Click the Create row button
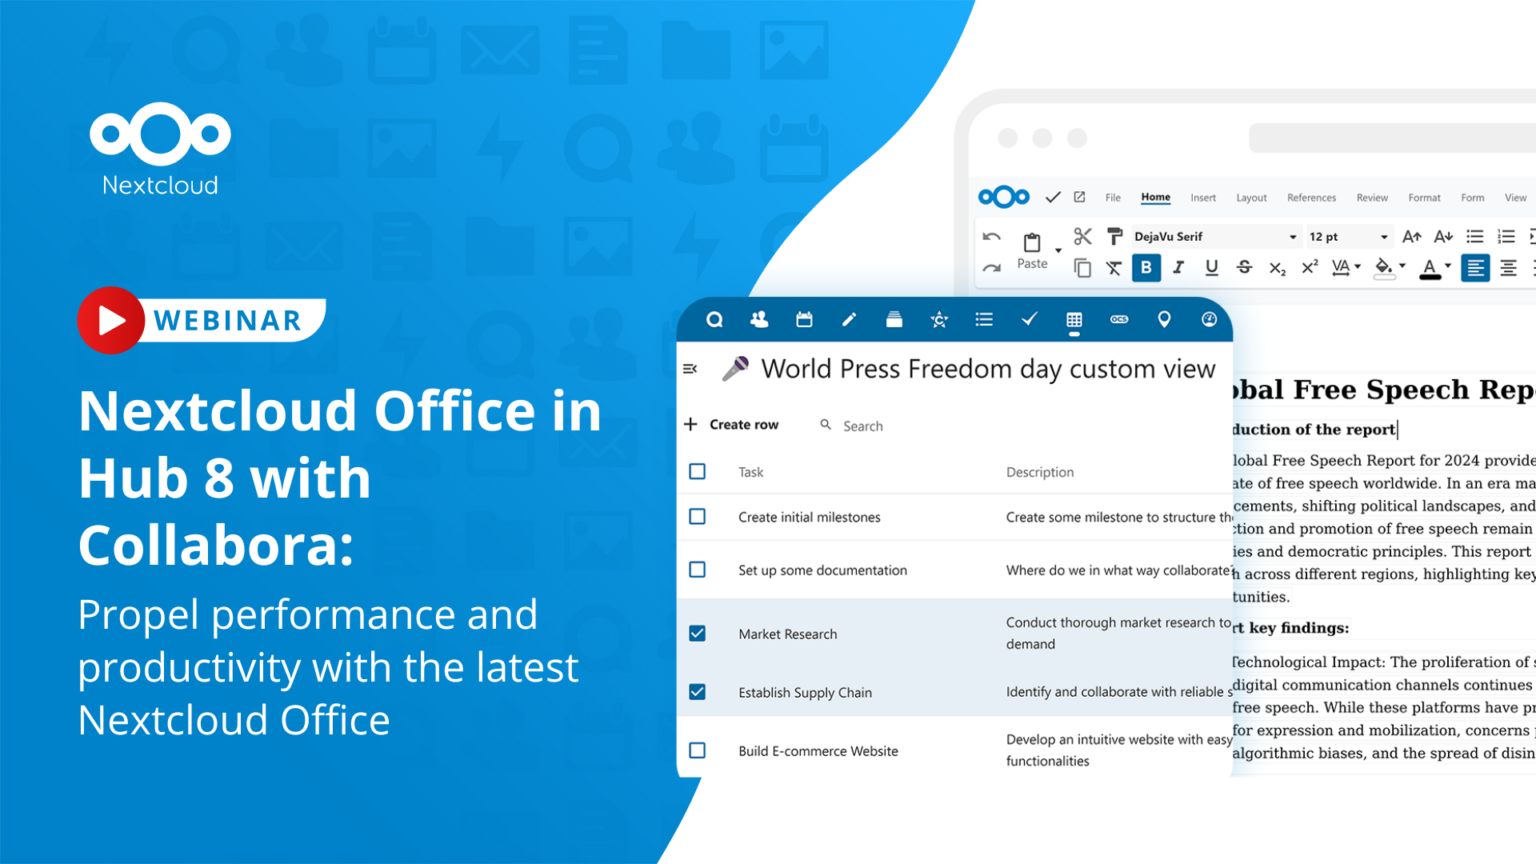This screenshot has height=864, width=1536. pyautogui.click(x=733, y=424)
